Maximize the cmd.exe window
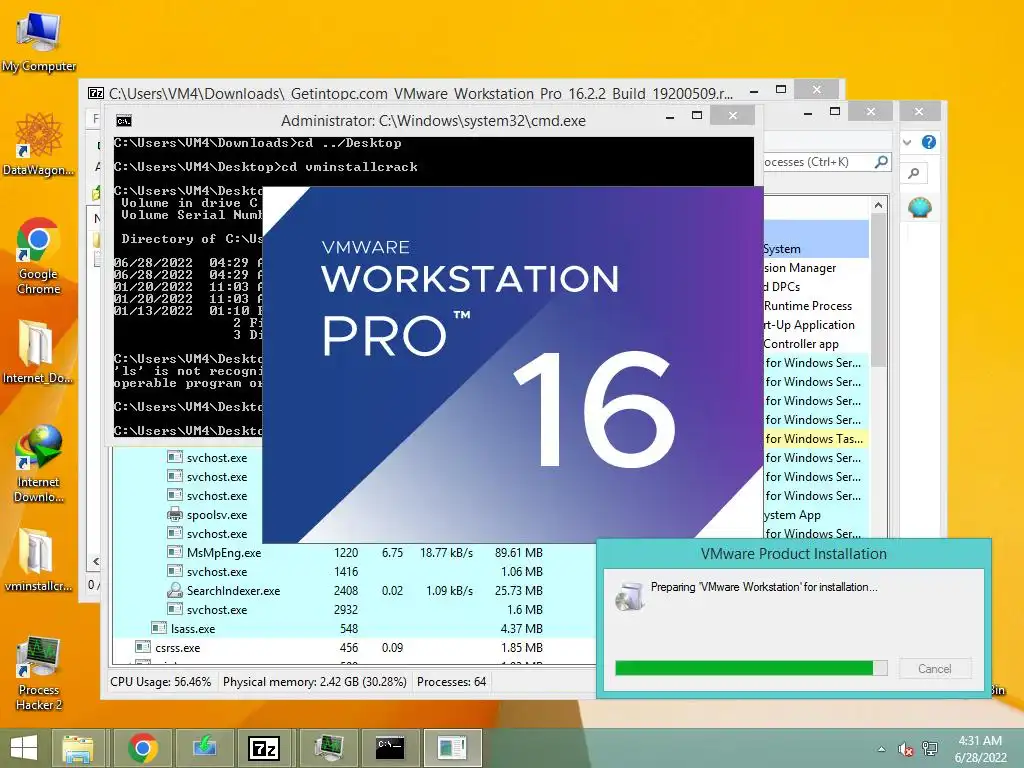The image size is (1024, 768). (x=697, y=116)
